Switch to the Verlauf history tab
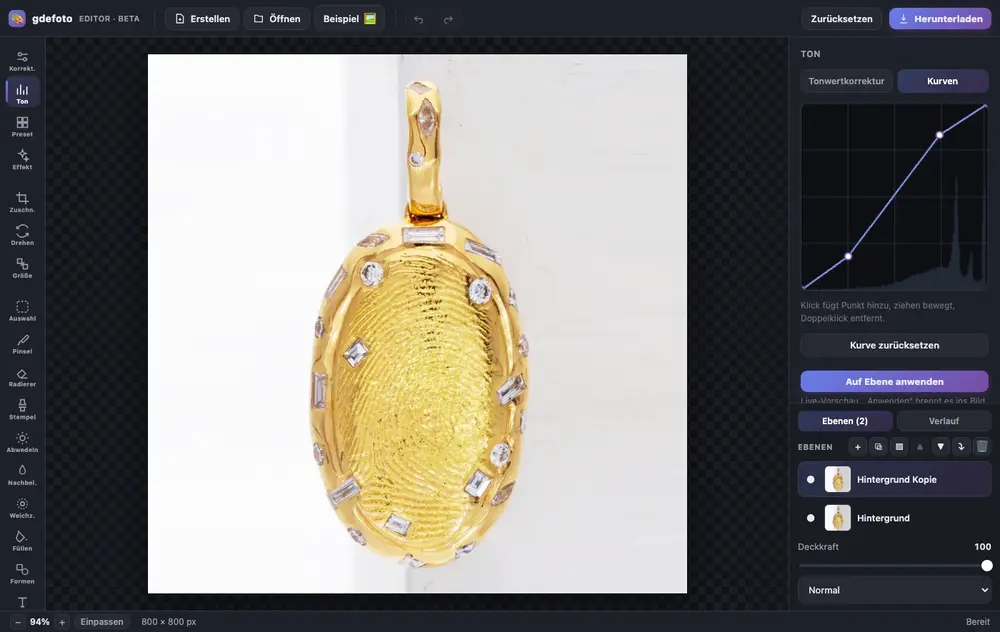This screenshot has width=1000, height=632. coord(944,421)
